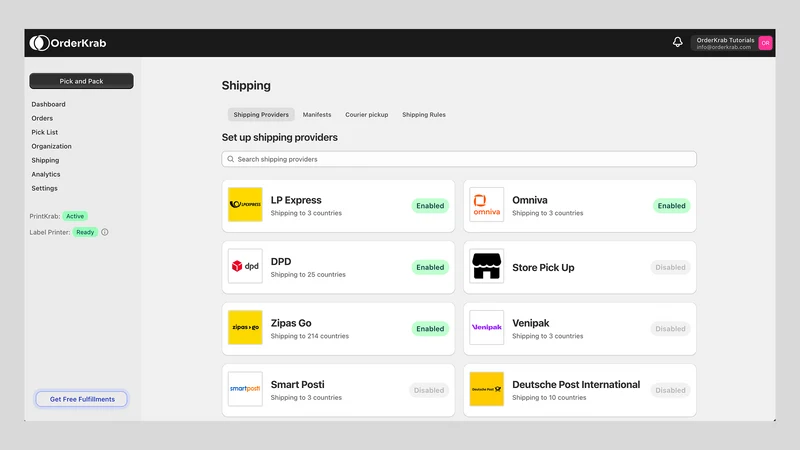
Task: Open the notifications bell
Action: point(677,42)
